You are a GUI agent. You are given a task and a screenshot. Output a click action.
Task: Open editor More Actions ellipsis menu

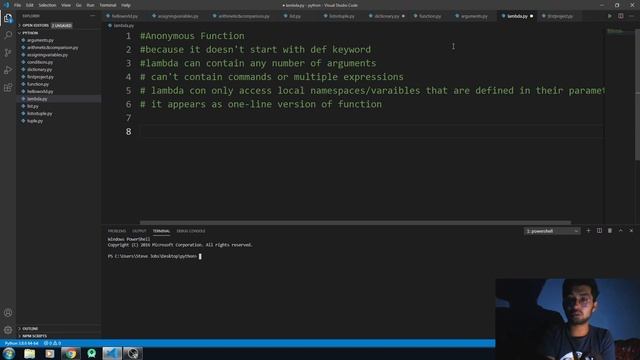tap(631, 16)
